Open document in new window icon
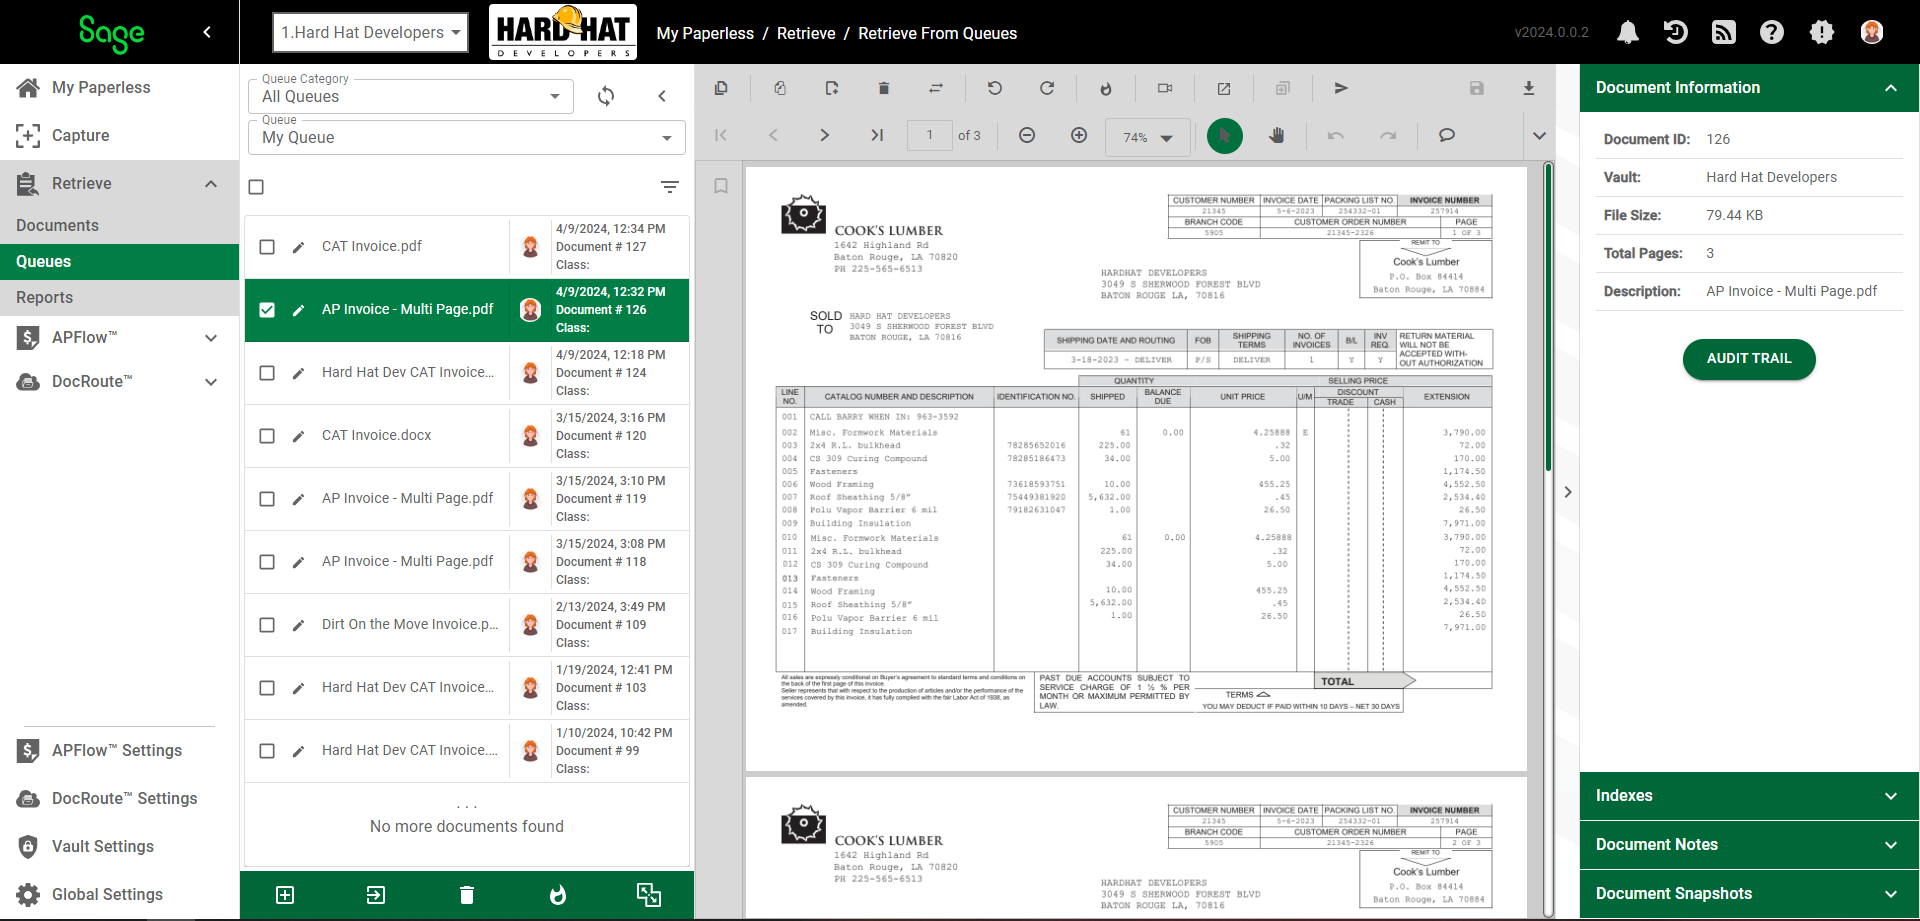Image resolution: width=1920 pixels, height=921 pixels. [1224, 88]
